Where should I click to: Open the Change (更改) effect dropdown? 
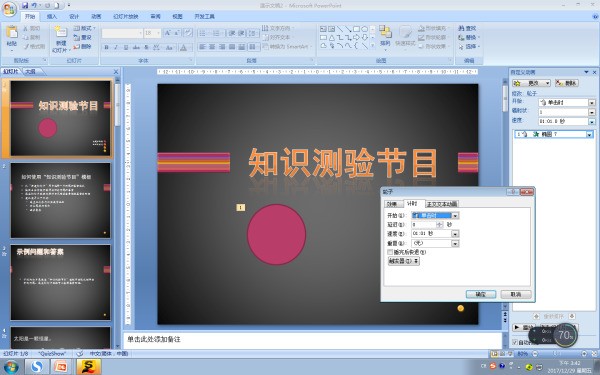point(531,83)
